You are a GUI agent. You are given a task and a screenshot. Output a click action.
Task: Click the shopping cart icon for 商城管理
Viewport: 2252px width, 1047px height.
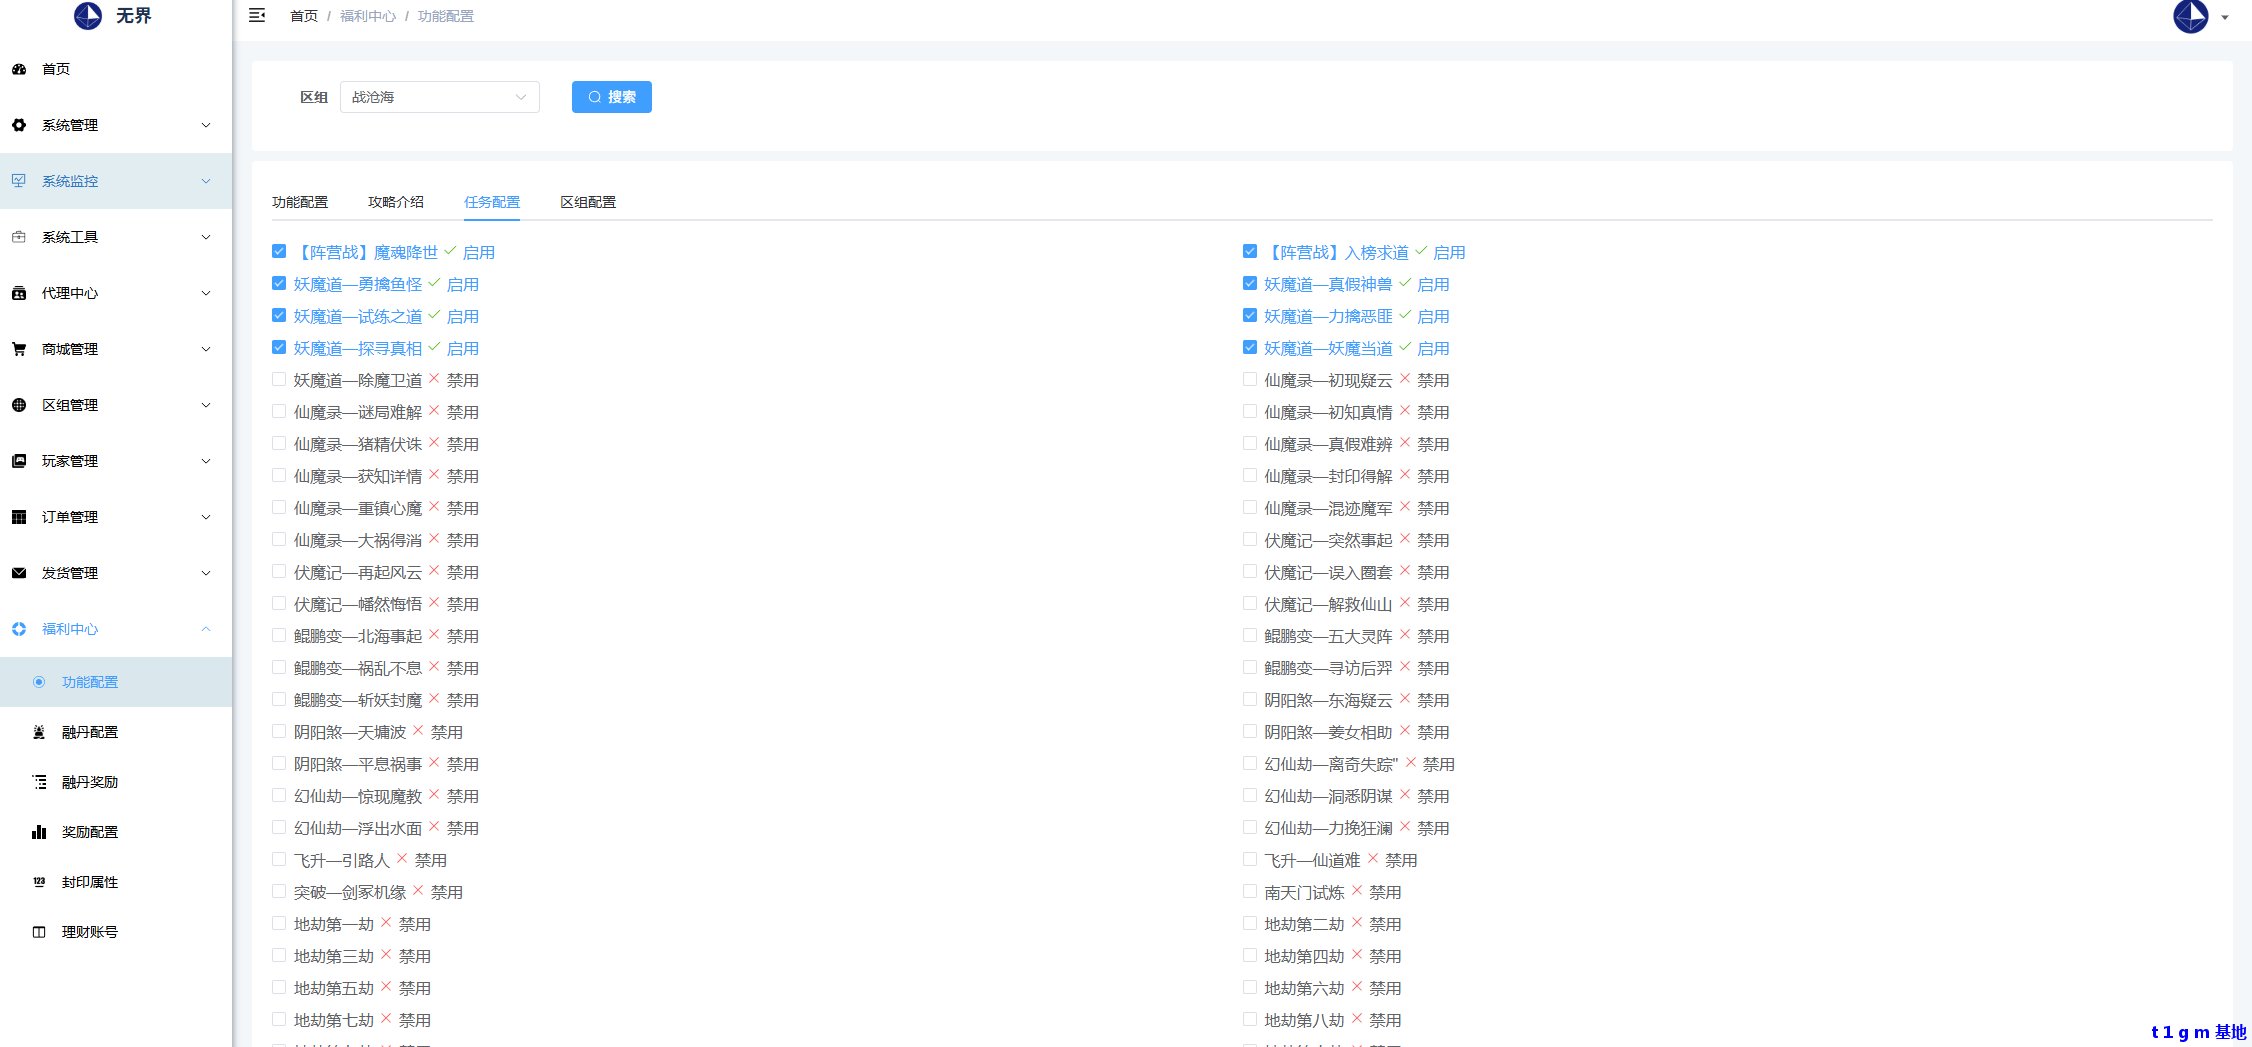click(x=19, y=349)
